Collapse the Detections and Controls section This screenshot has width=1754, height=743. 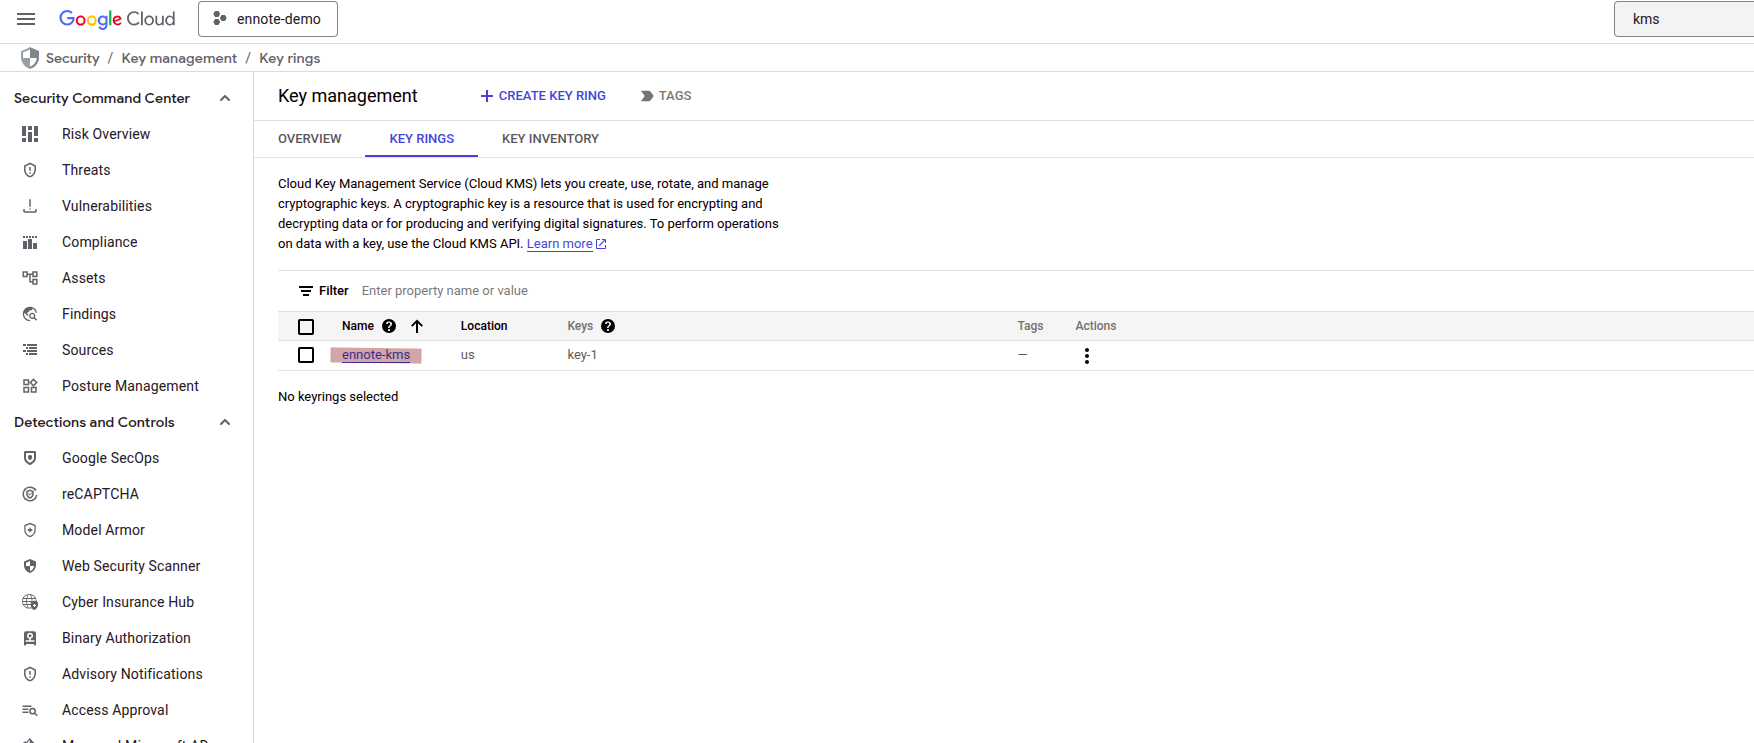pos(225,422)
